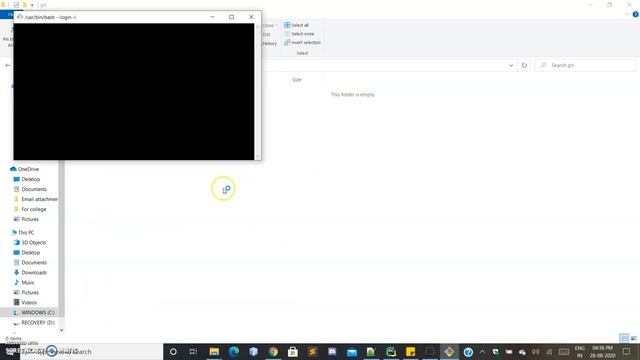Close the bash terminal window
Viewport: 640px width, 360px height.
coord(251,17)
